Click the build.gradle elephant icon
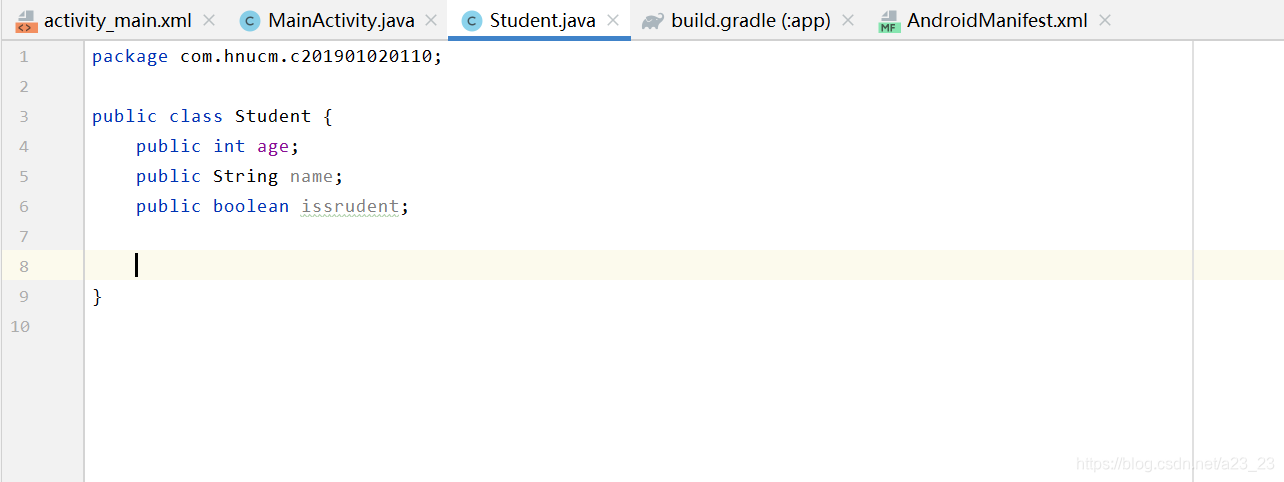The height and width of the screenshot is (482, 1284). (653, 21)
